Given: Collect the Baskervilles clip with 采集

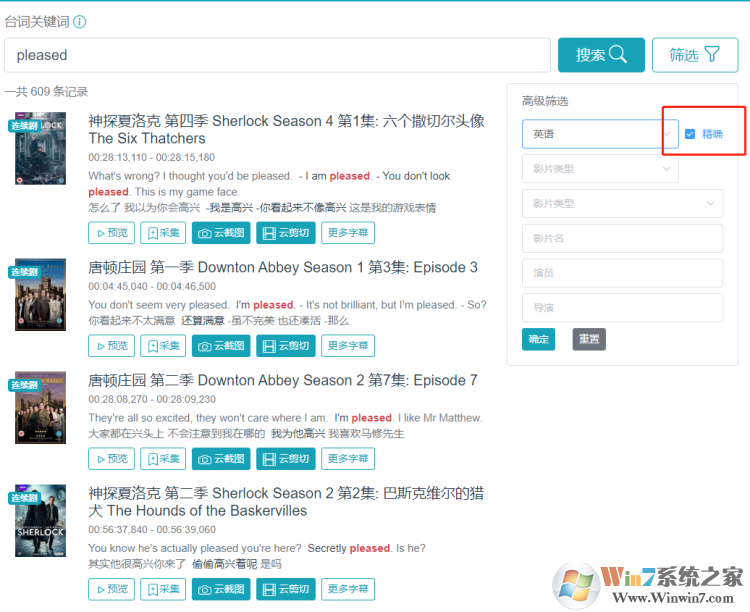Looking at the screenshot, I should click(x=163, y=589).
